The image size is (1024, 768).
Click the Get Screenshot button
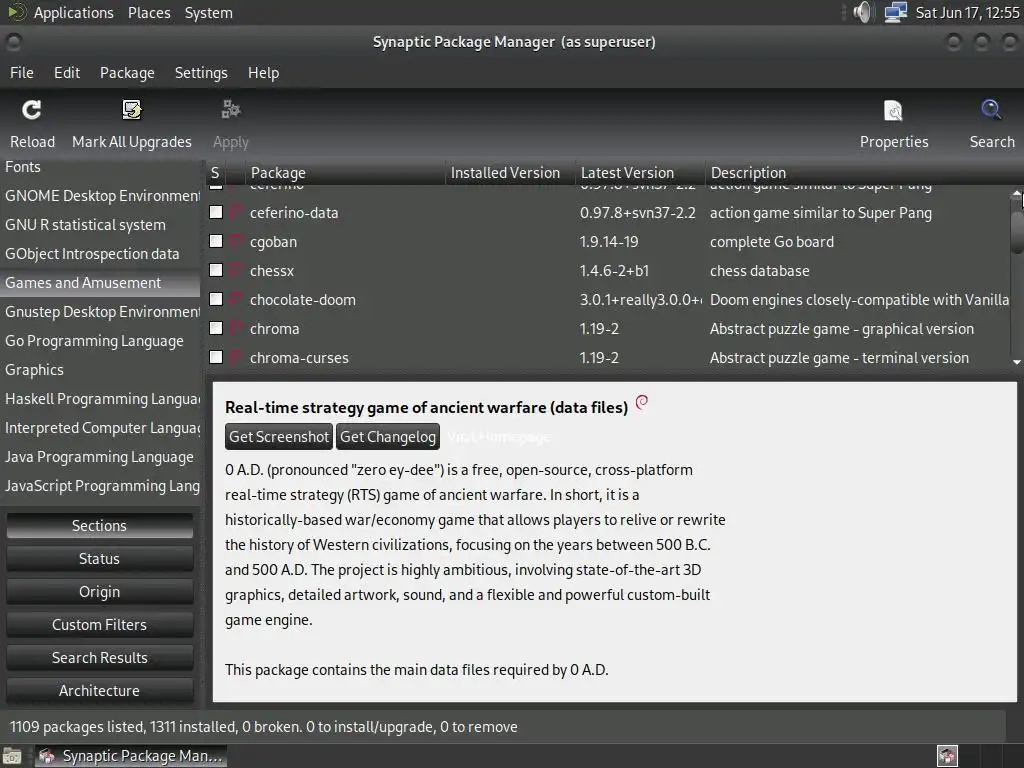279,437
